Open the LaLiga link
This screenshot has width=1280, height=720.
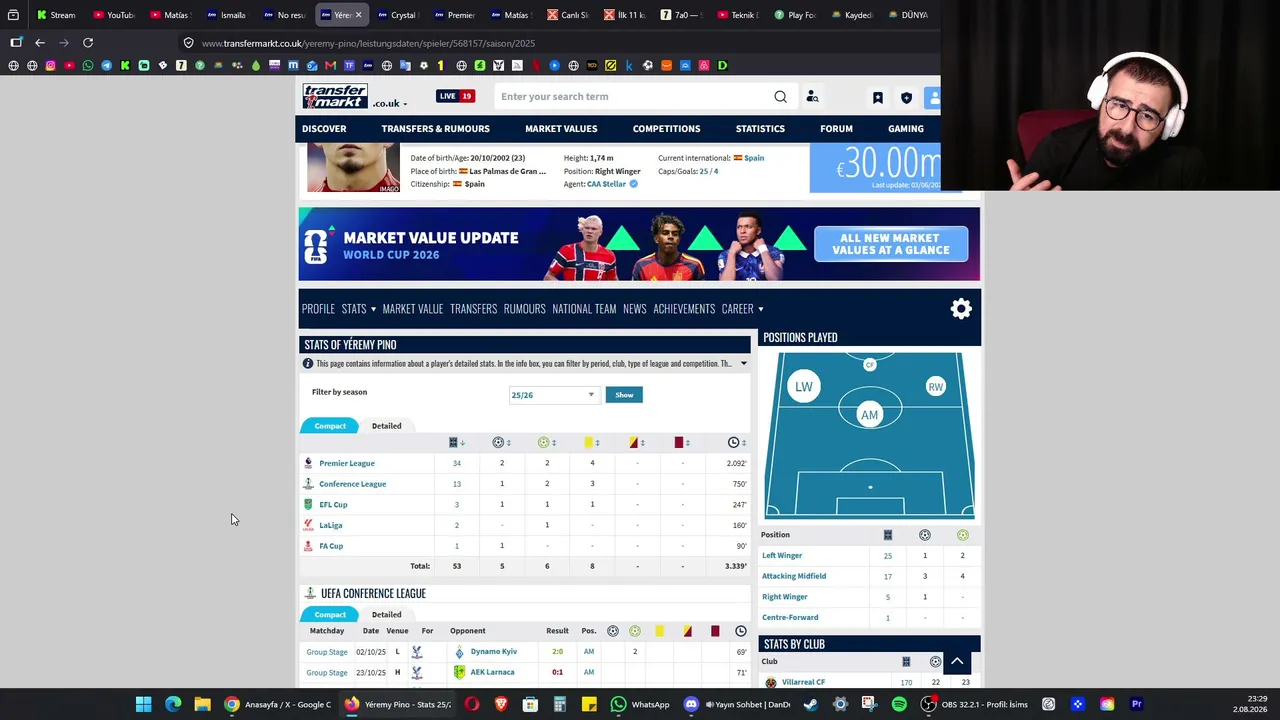[330, 525]
